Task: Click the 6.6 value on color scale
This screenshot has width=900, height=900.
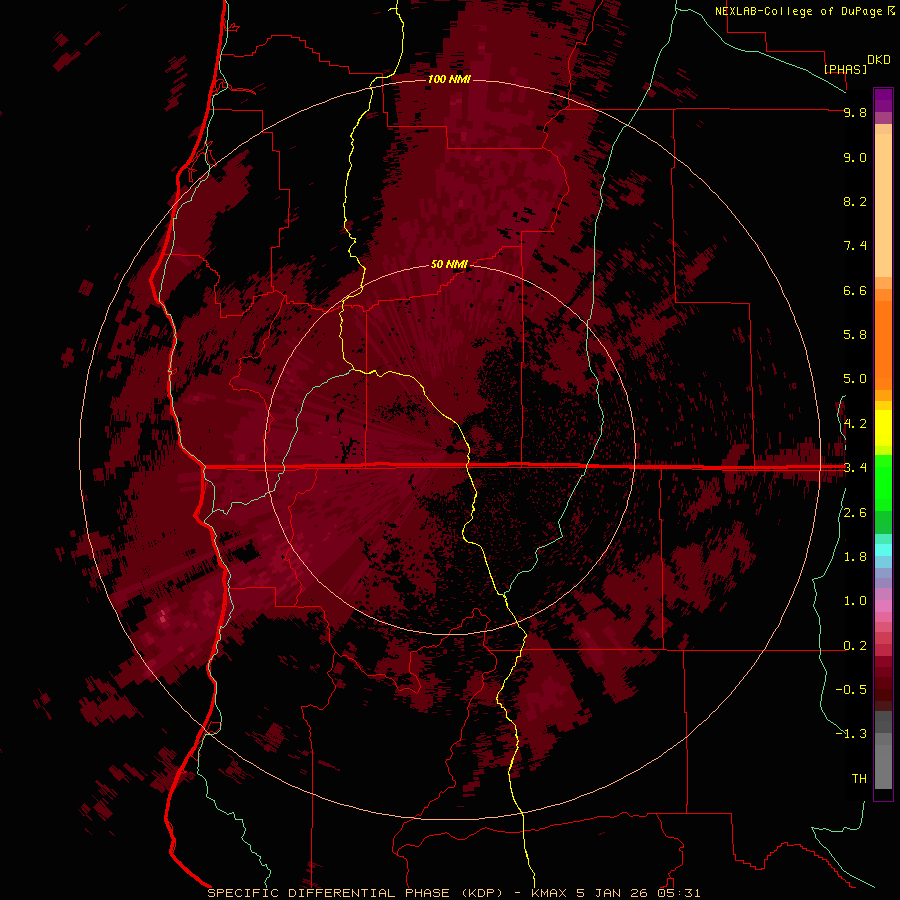Action: point(855,290)
